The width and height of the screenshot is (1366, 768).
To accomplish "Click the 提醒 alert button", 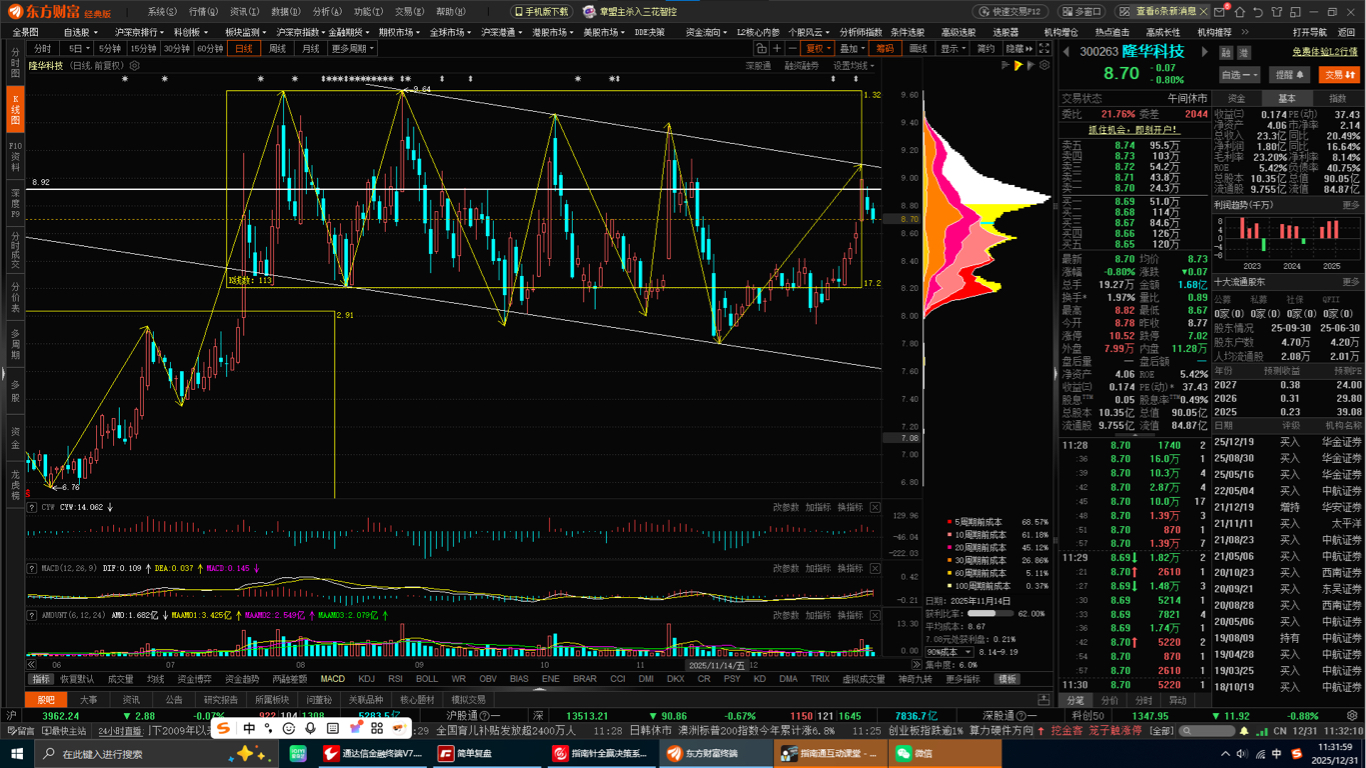I will (1290, 74).
